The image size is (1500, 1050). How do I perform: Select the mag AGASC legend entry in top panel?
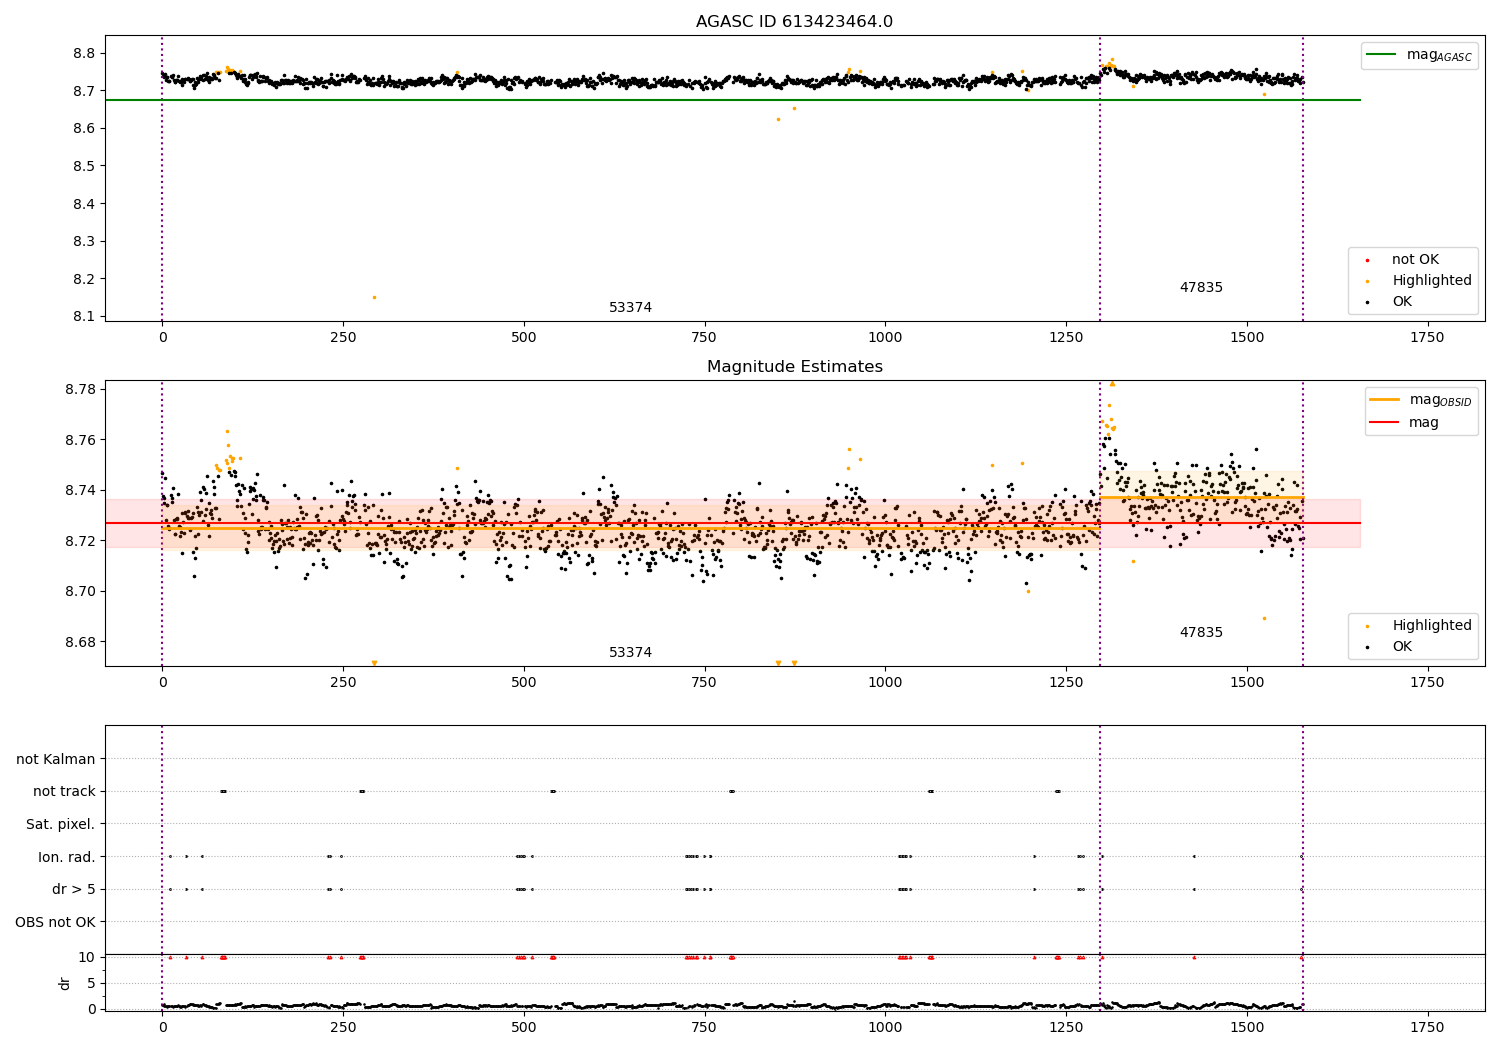click(1419, 55)
